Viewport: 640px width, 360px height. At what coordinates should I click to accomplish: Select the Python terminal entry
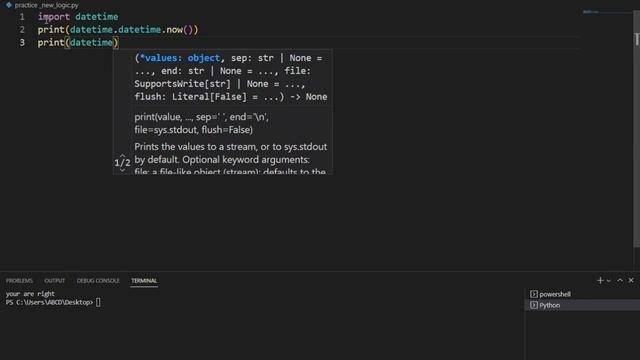coord(582,305)
